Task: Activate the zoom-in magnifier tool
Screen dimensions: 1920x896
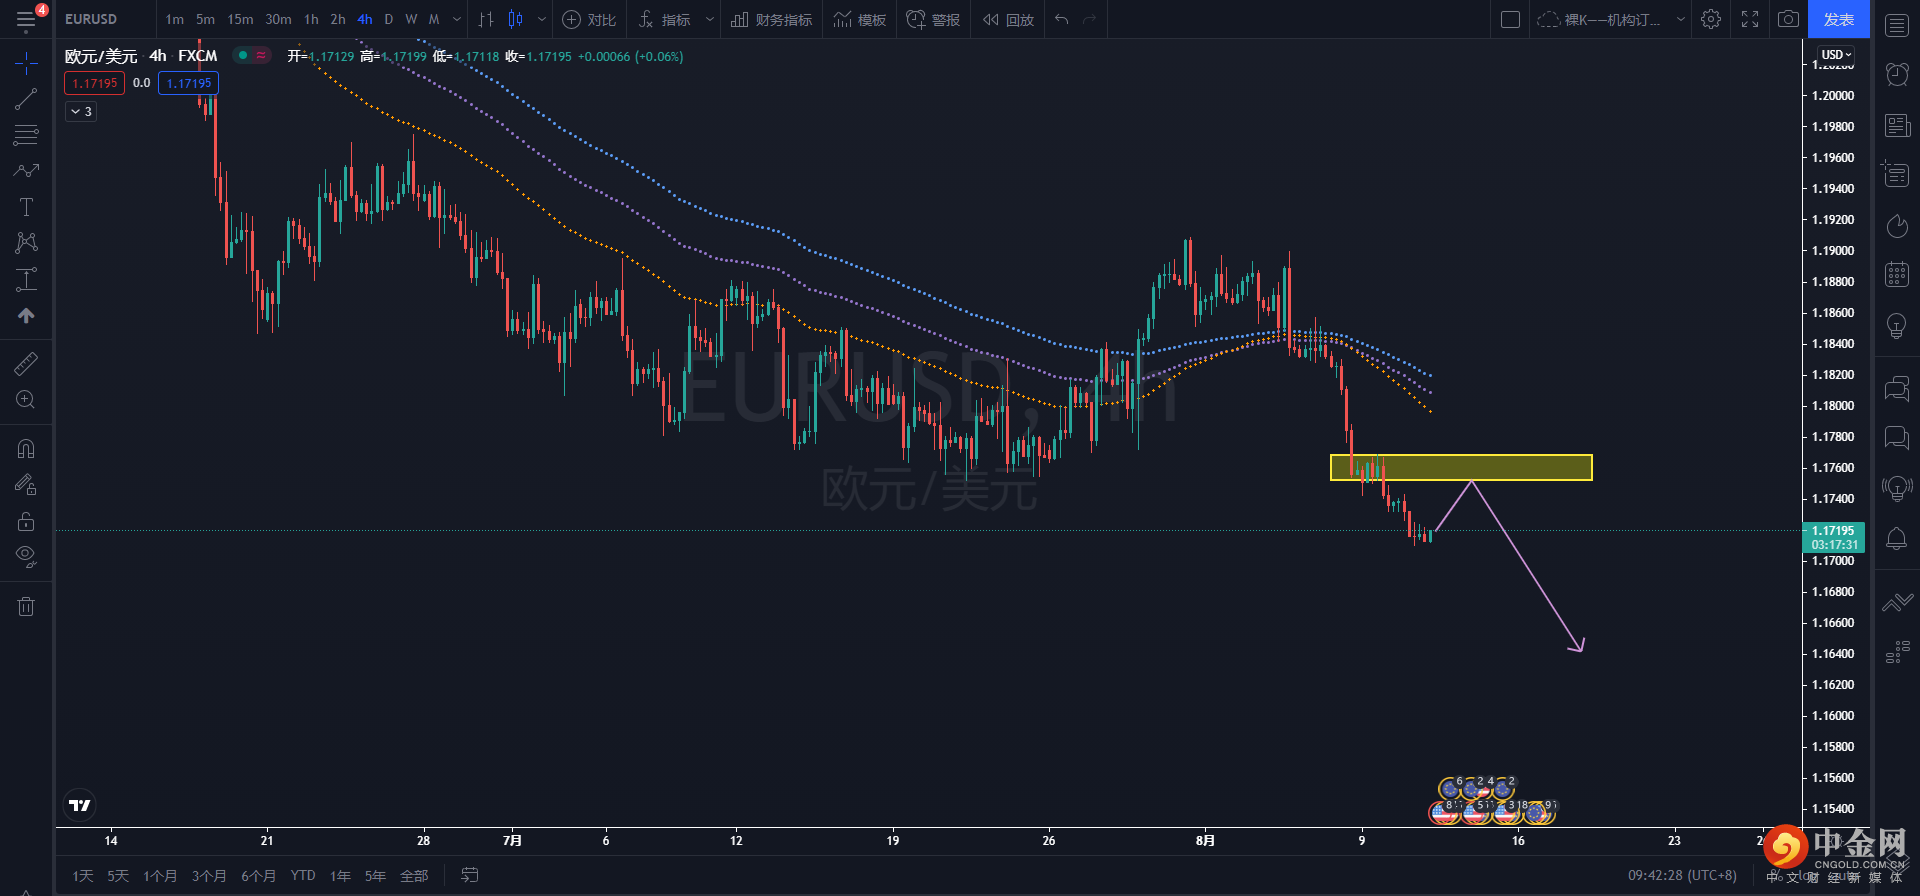Action: point(26,400)
